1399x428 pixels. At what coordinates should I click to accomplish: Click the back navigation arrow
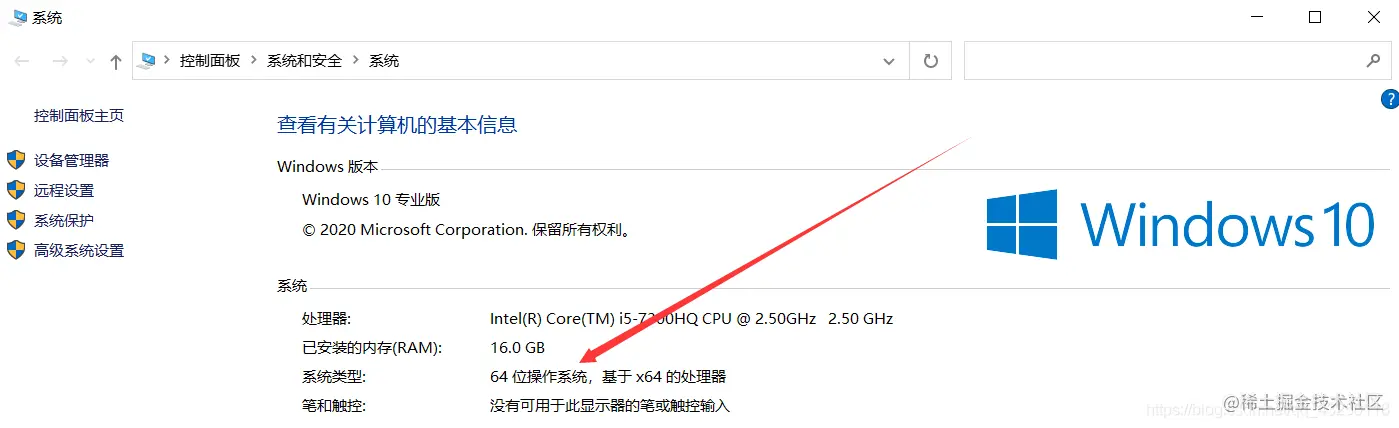click(22, 61)
